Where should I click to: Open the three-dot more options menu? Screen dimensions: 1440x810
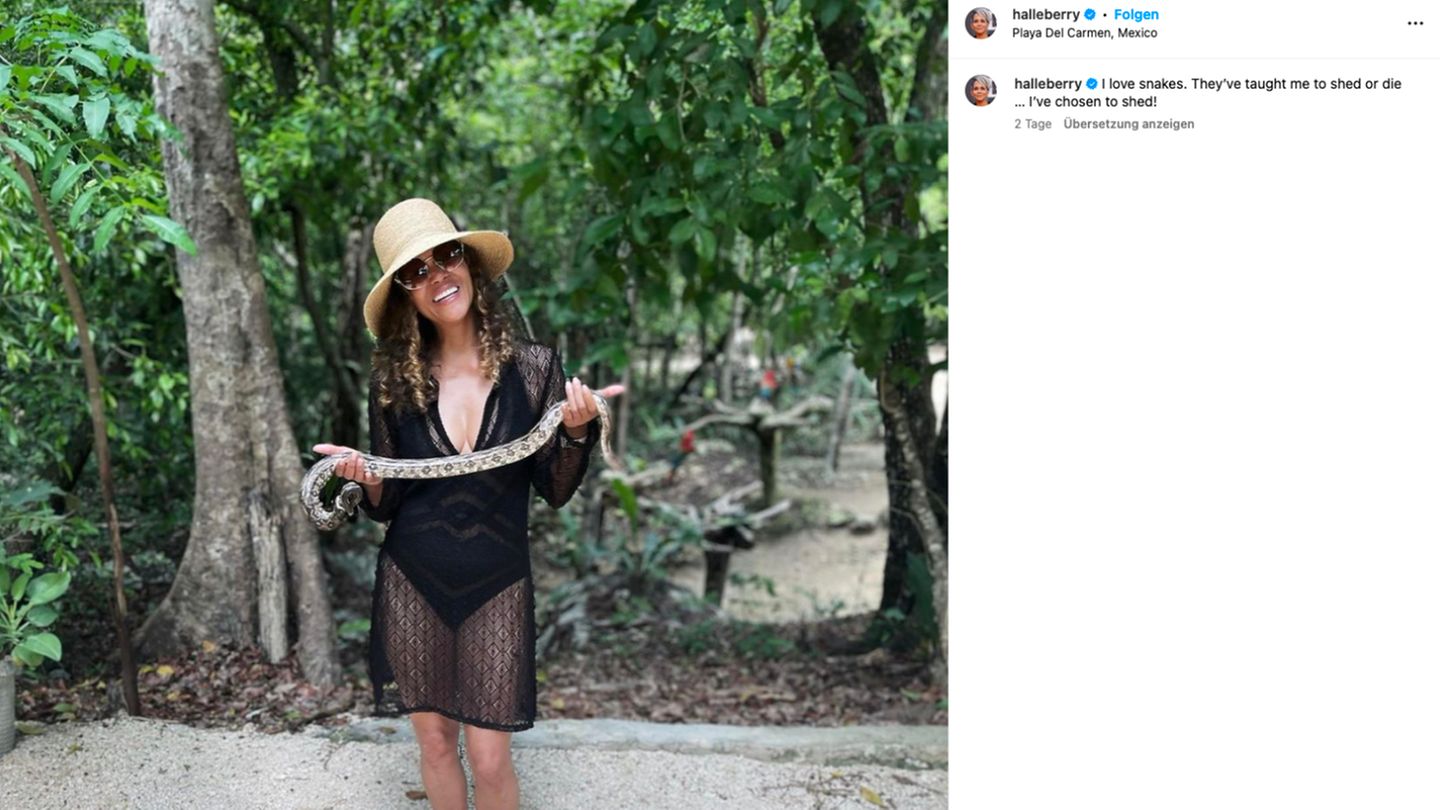[1415, 24]
